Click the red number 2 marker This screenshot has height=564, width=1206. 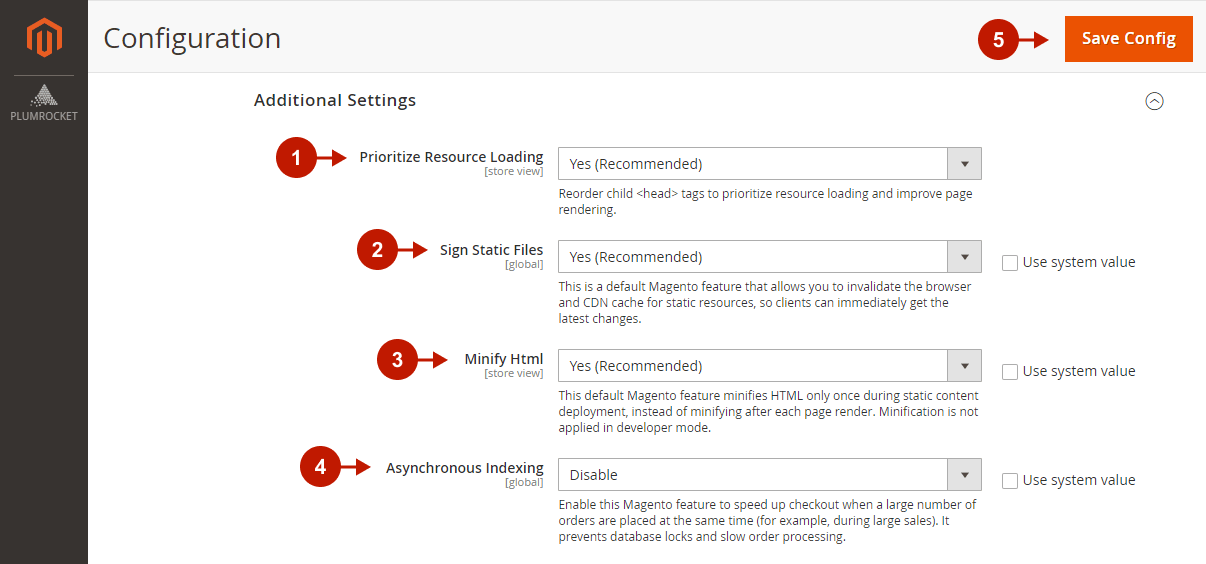point(377,250)
